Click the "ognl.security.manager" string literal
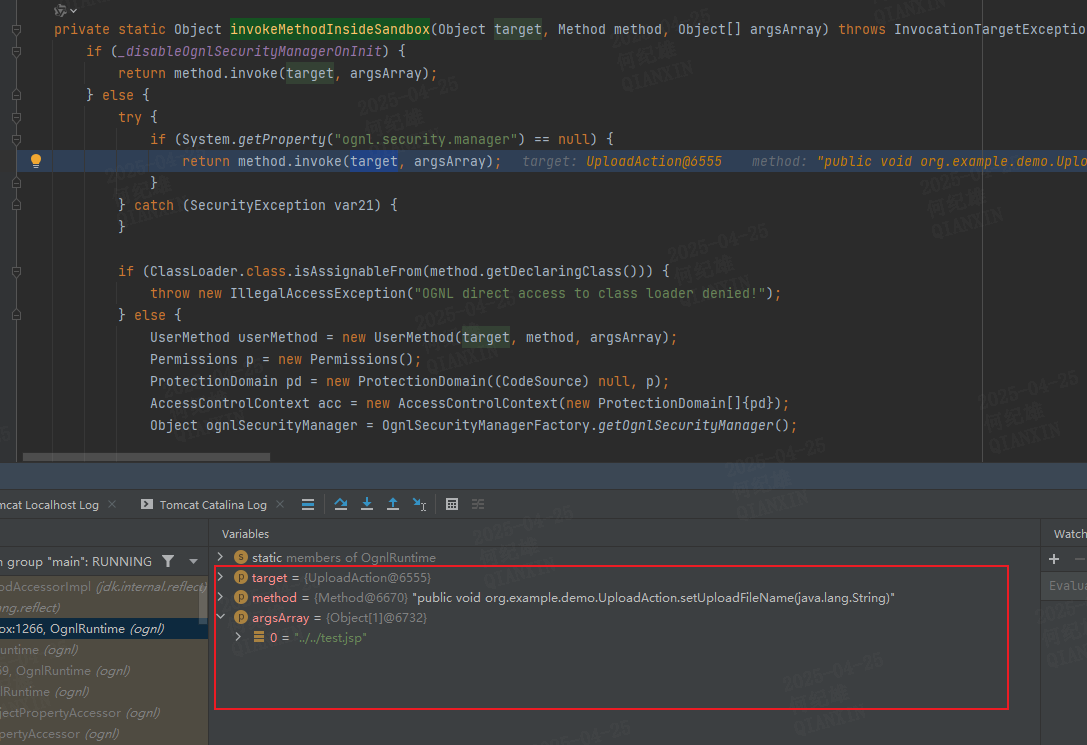Image resolution: width=1087 pixels, height=745 pixels. 425,139
